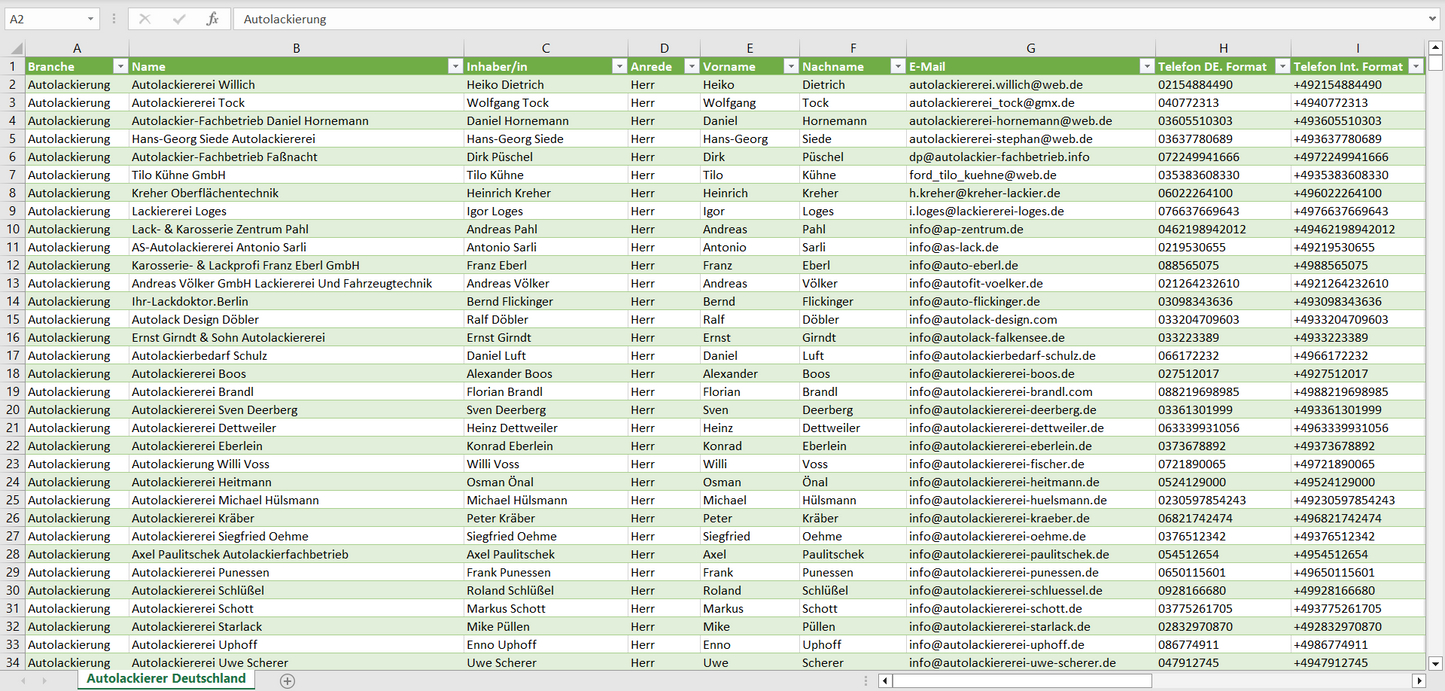The height and width of the screenshot is (691, 1445).
Task: Add a new sheet with plus icon
Action: (288, 680)
